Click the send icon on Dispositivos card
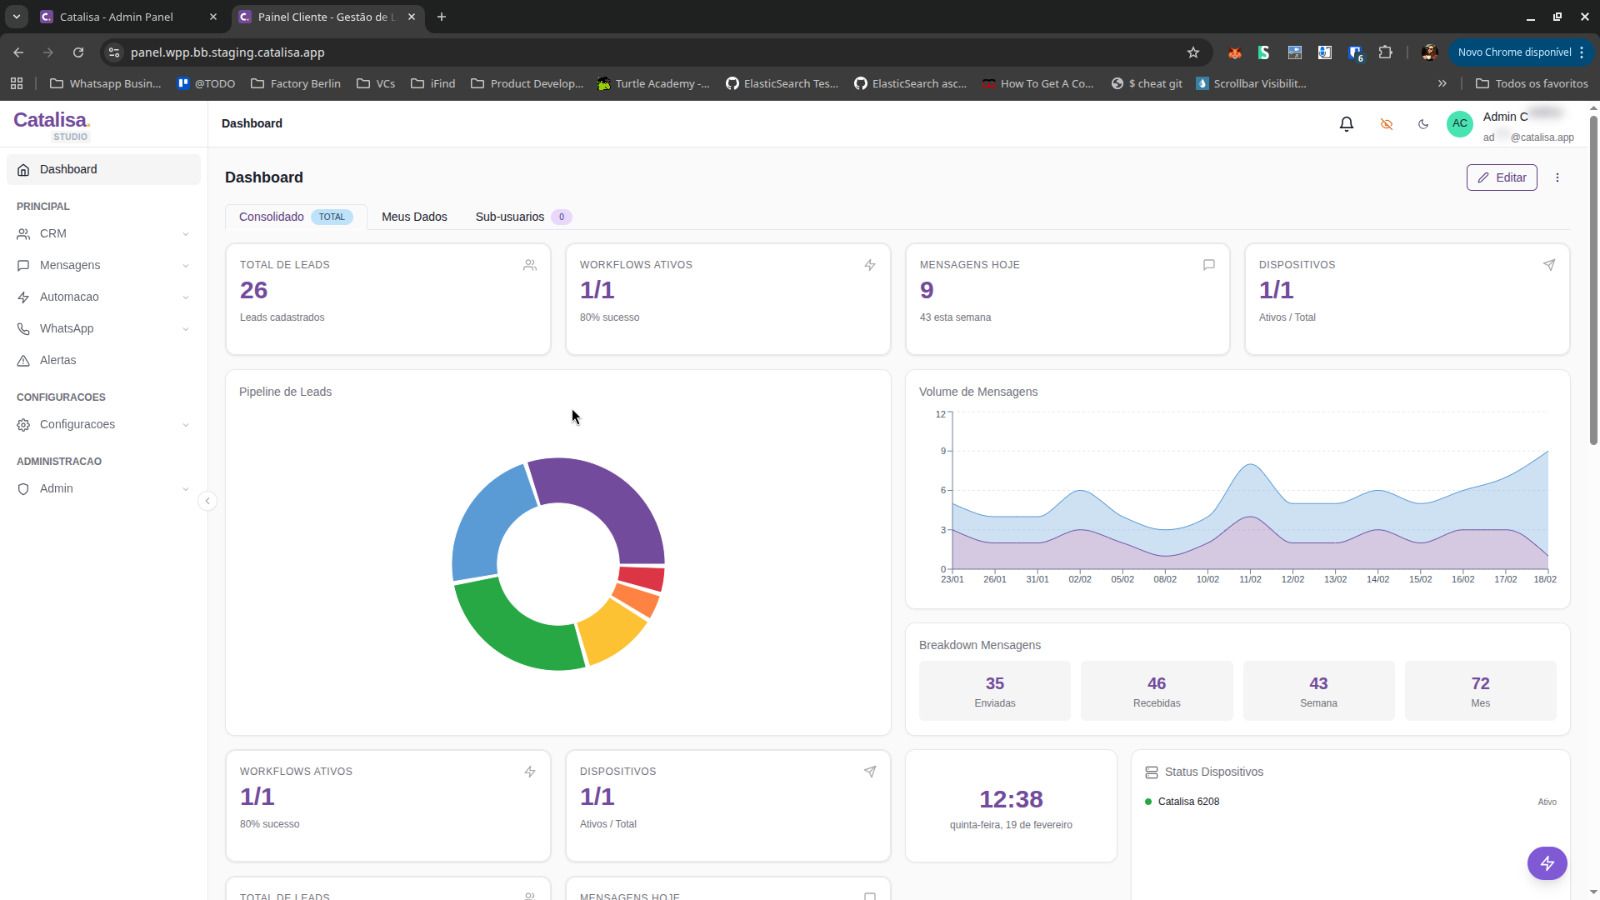This screenshot has width=1600, height=900. (1548, 265)
